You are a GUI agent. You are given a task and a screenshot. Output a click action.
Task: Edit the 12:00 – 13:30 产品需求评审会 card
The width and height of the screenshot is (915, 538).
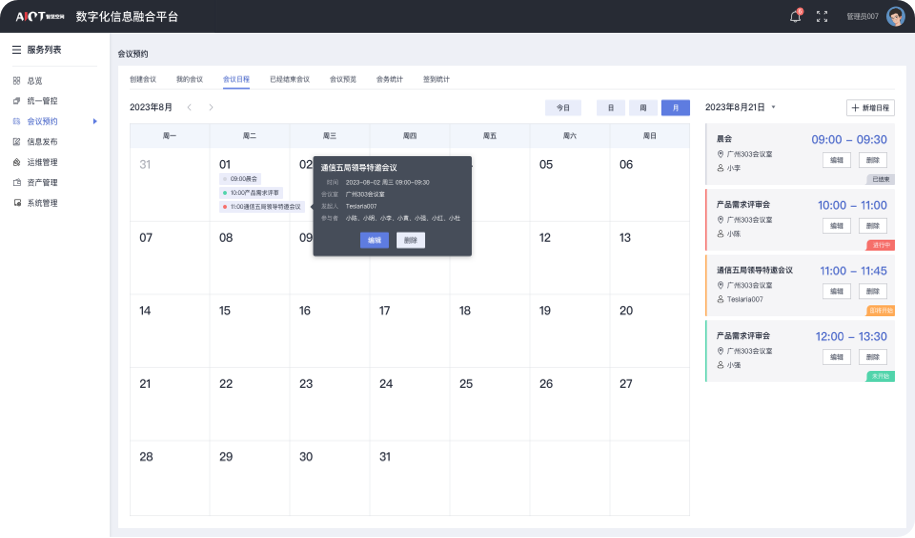point(837,357)
